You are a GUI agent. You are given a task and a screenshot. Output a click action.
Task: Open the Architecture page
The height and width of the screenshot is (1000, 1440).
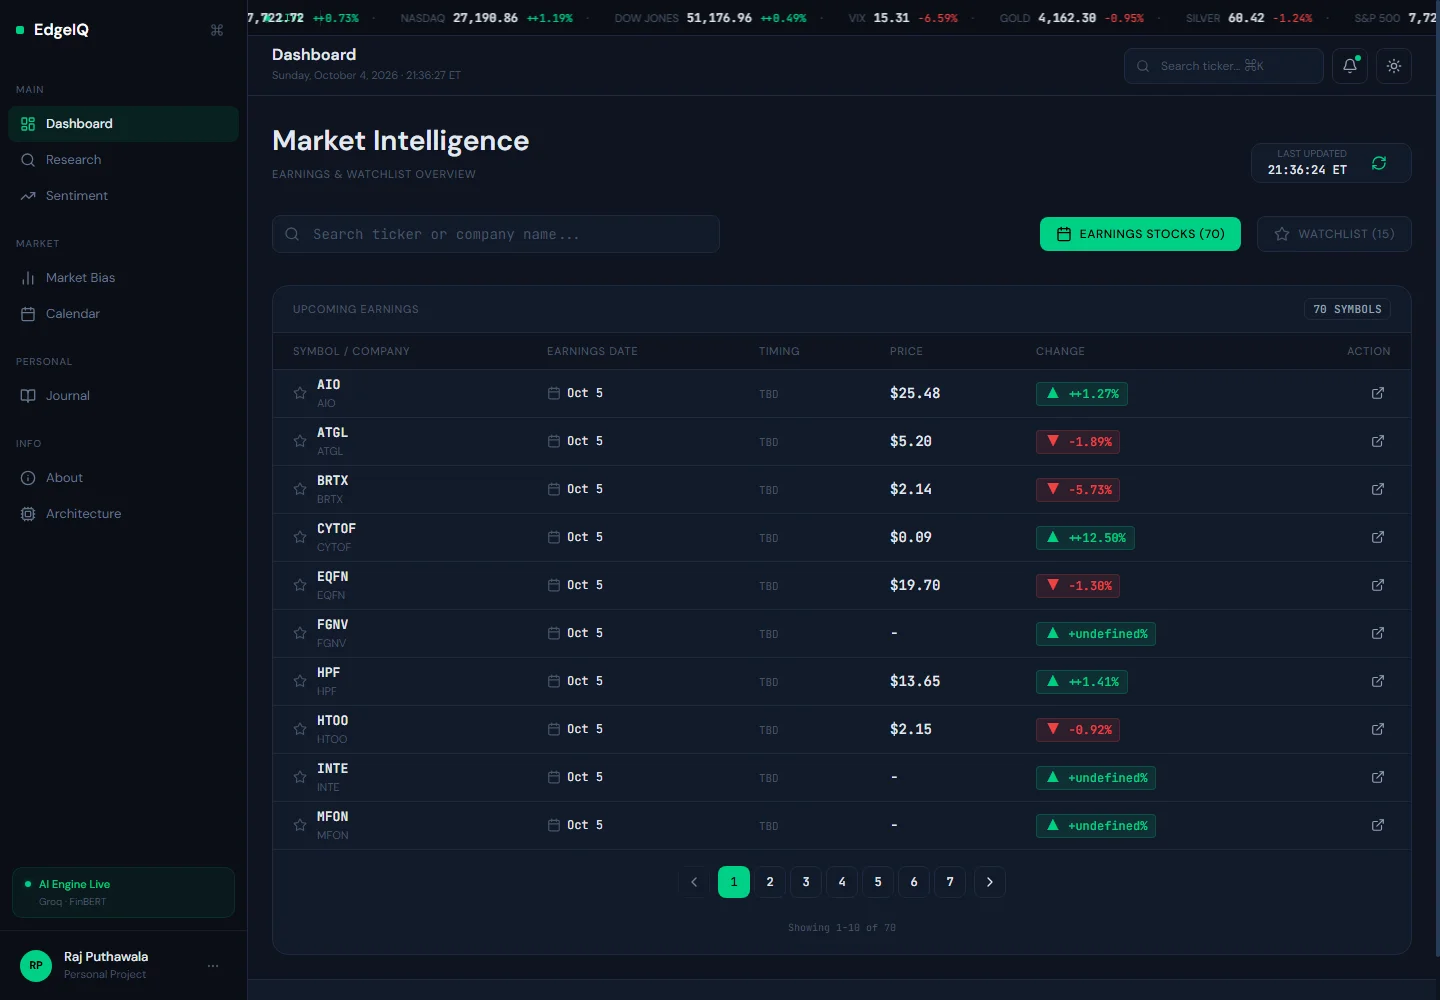[123, 514]
